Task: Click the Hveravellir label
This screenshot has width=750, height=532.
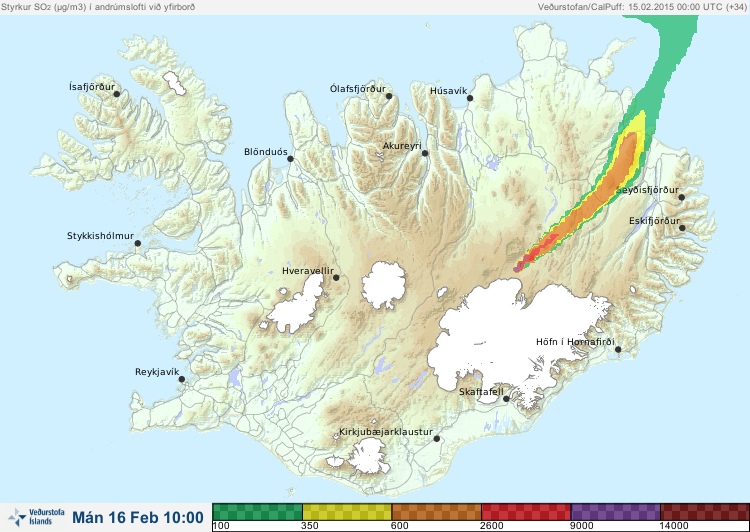Action: pyautogui.click(x=308, y=271)
